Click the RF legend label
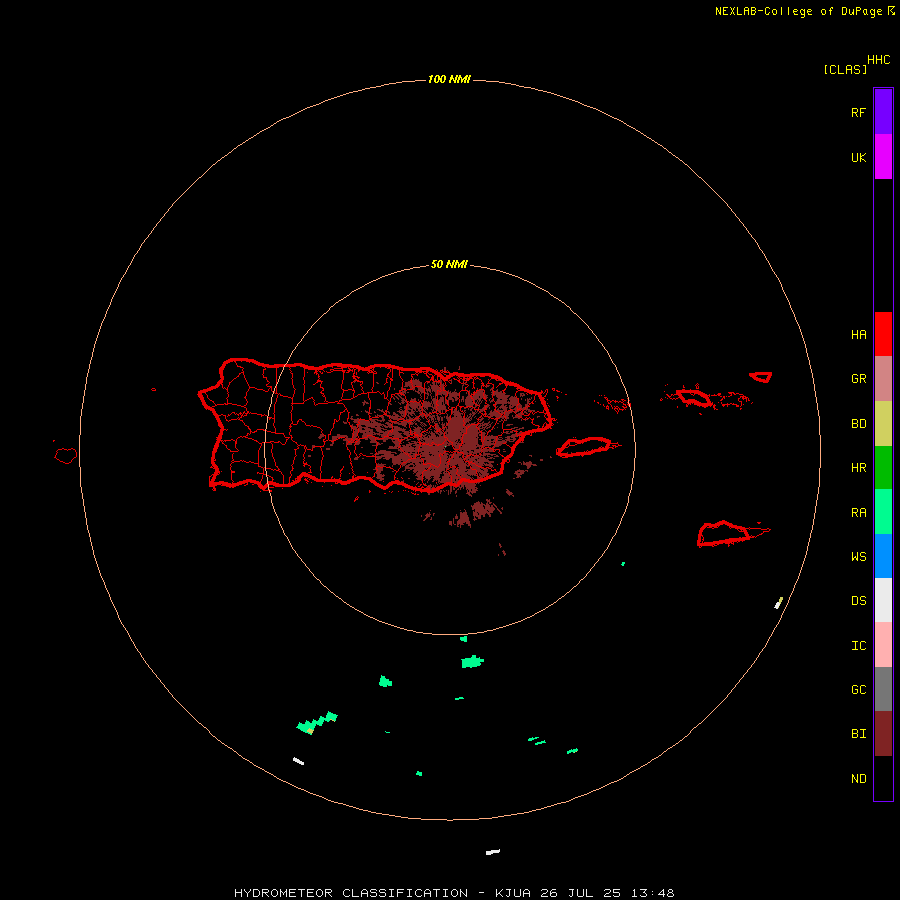This screenshot has width=900, height=900. 858,112
